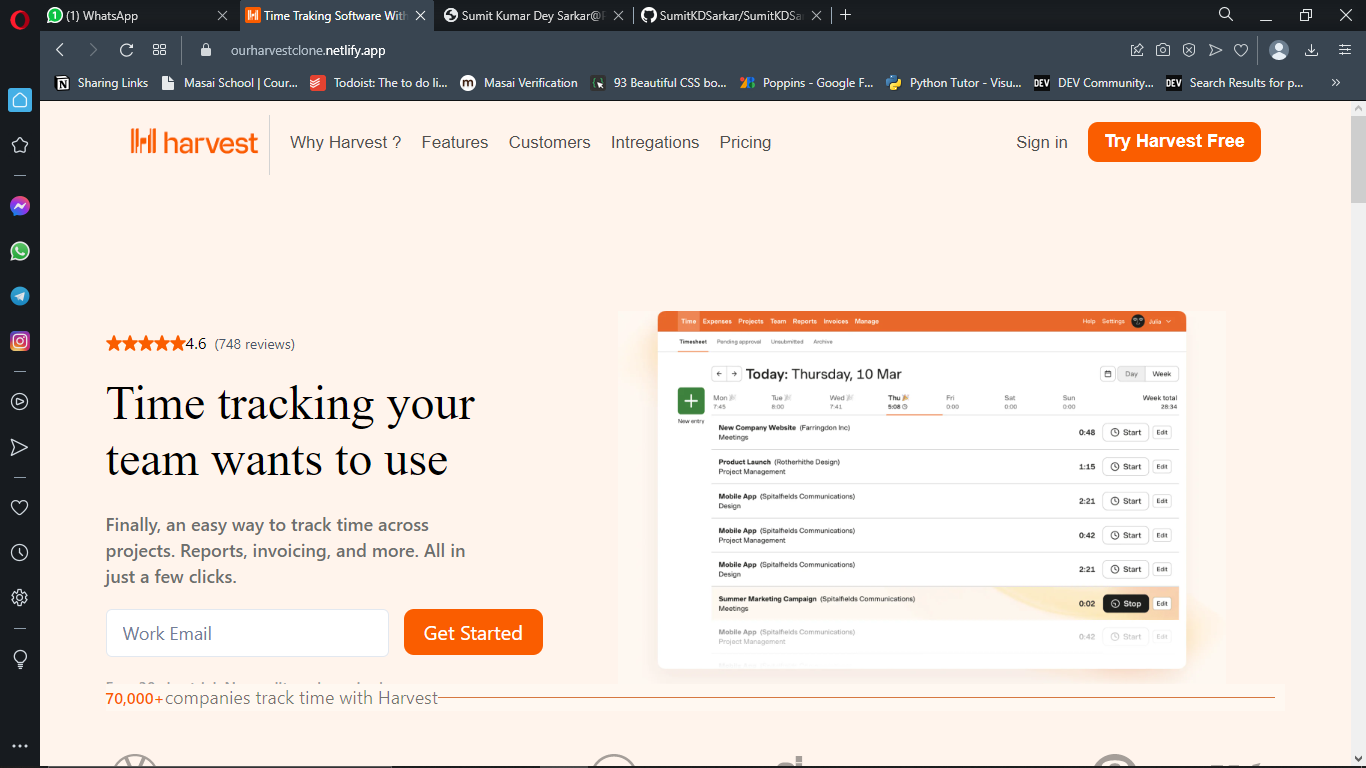This screenshot has width=1366, height=768.
Task: Open Speed Dial start page grid icon
Action: (159, 50)
